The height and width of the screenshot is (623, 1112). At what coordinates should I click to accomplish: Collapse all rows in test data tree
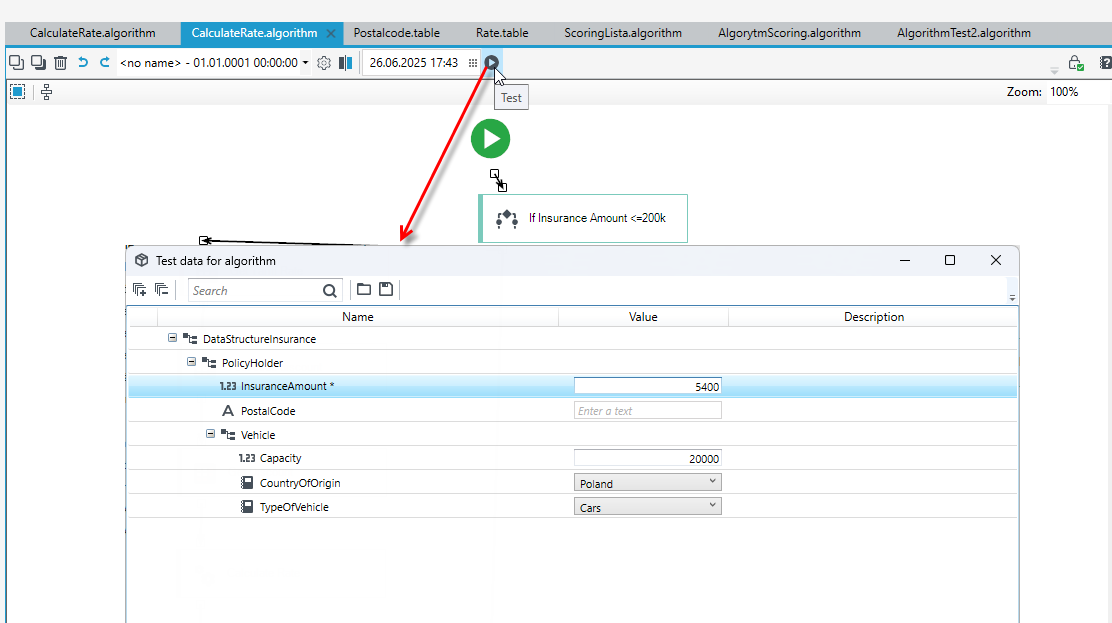click(162, 290)
